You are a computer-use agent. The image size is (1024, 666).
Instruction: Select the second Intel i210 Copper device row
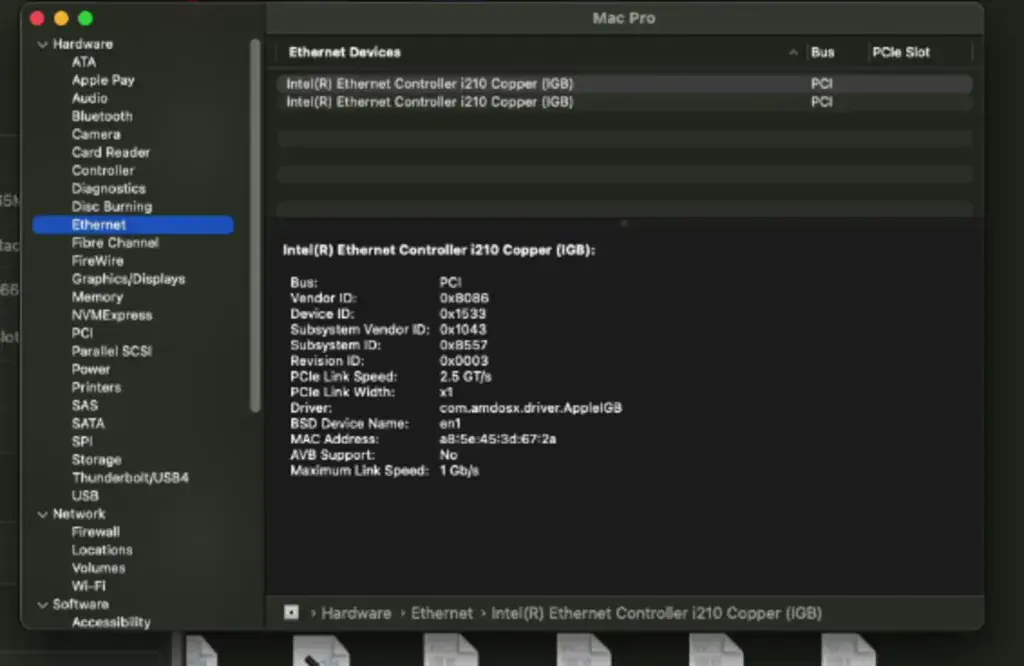coord(625,102)
